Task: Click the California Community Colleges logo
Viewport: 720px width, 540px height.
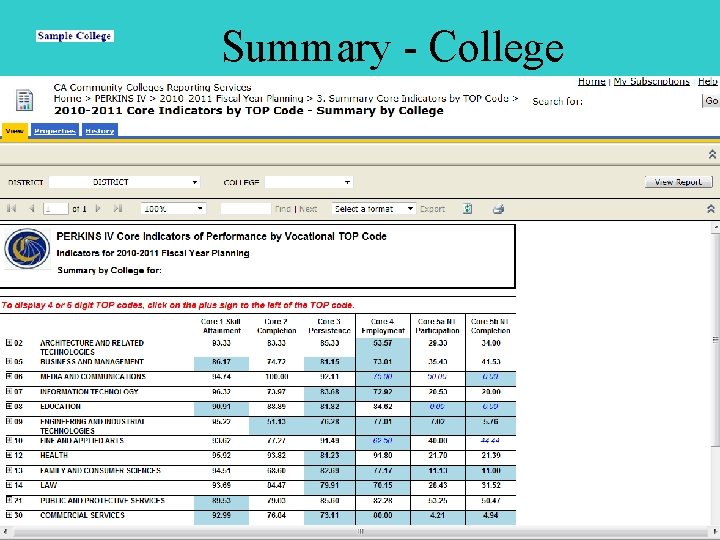Action: [x=27, y=248]
